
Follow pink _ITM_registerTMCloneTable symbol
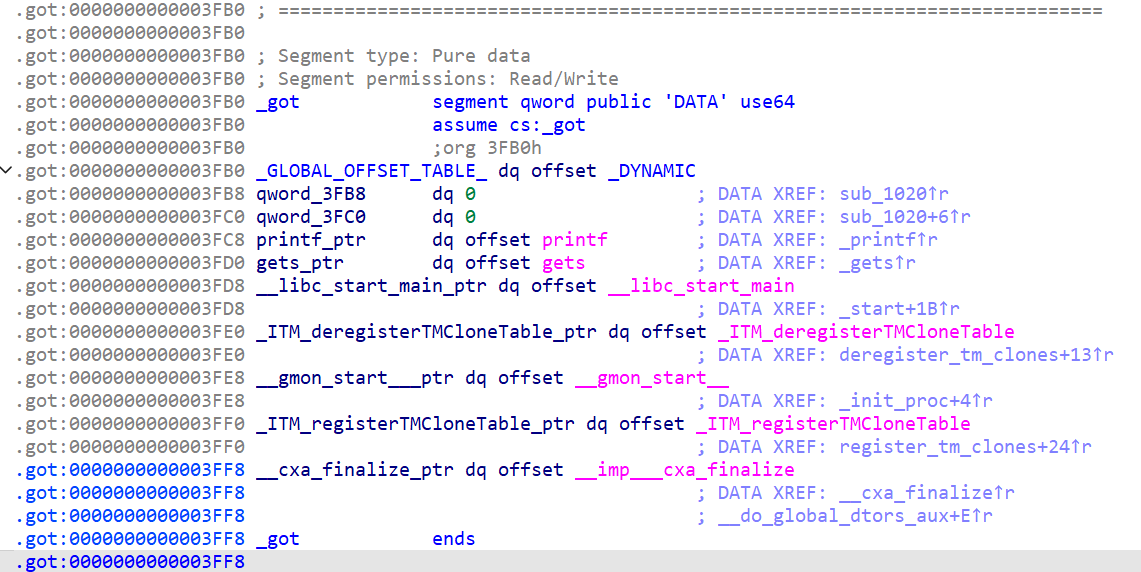[833, 424]
